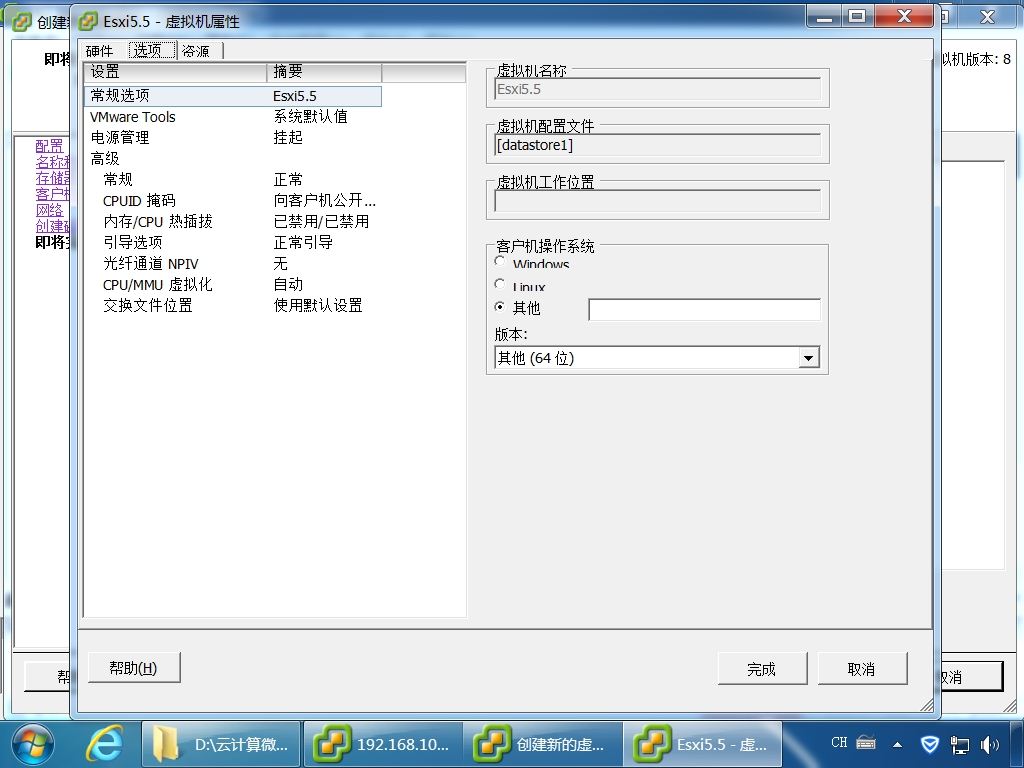Maximize the Esxi5.5 properties dialog
This screenshot has width=1024, height=768.
(x=857, y=16)
